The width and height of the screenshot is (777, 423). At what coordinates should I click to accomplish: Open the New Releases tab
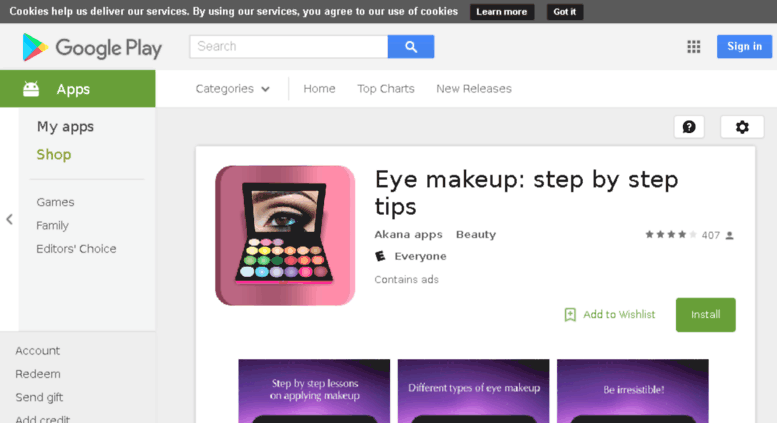[x=474, y=89]
